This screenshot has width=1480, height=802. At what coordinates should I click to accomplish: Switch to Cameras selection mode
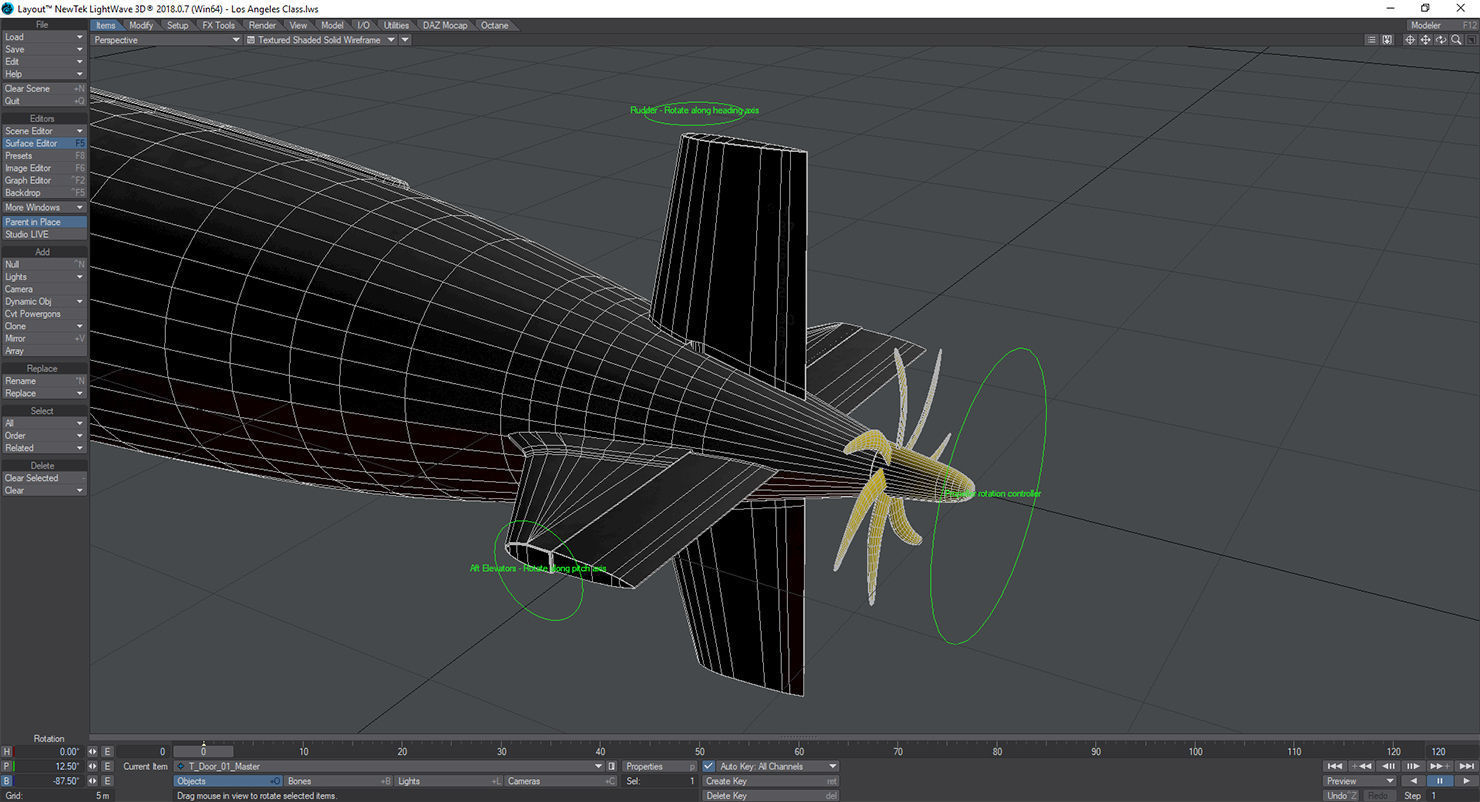click(559, 782)
